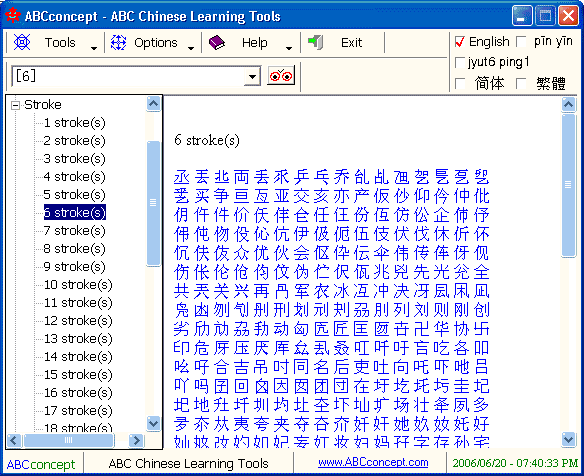Viewport: 584px width, 476px height.
Task: Click the date and time status text
Action: click(x=515, y=463)
